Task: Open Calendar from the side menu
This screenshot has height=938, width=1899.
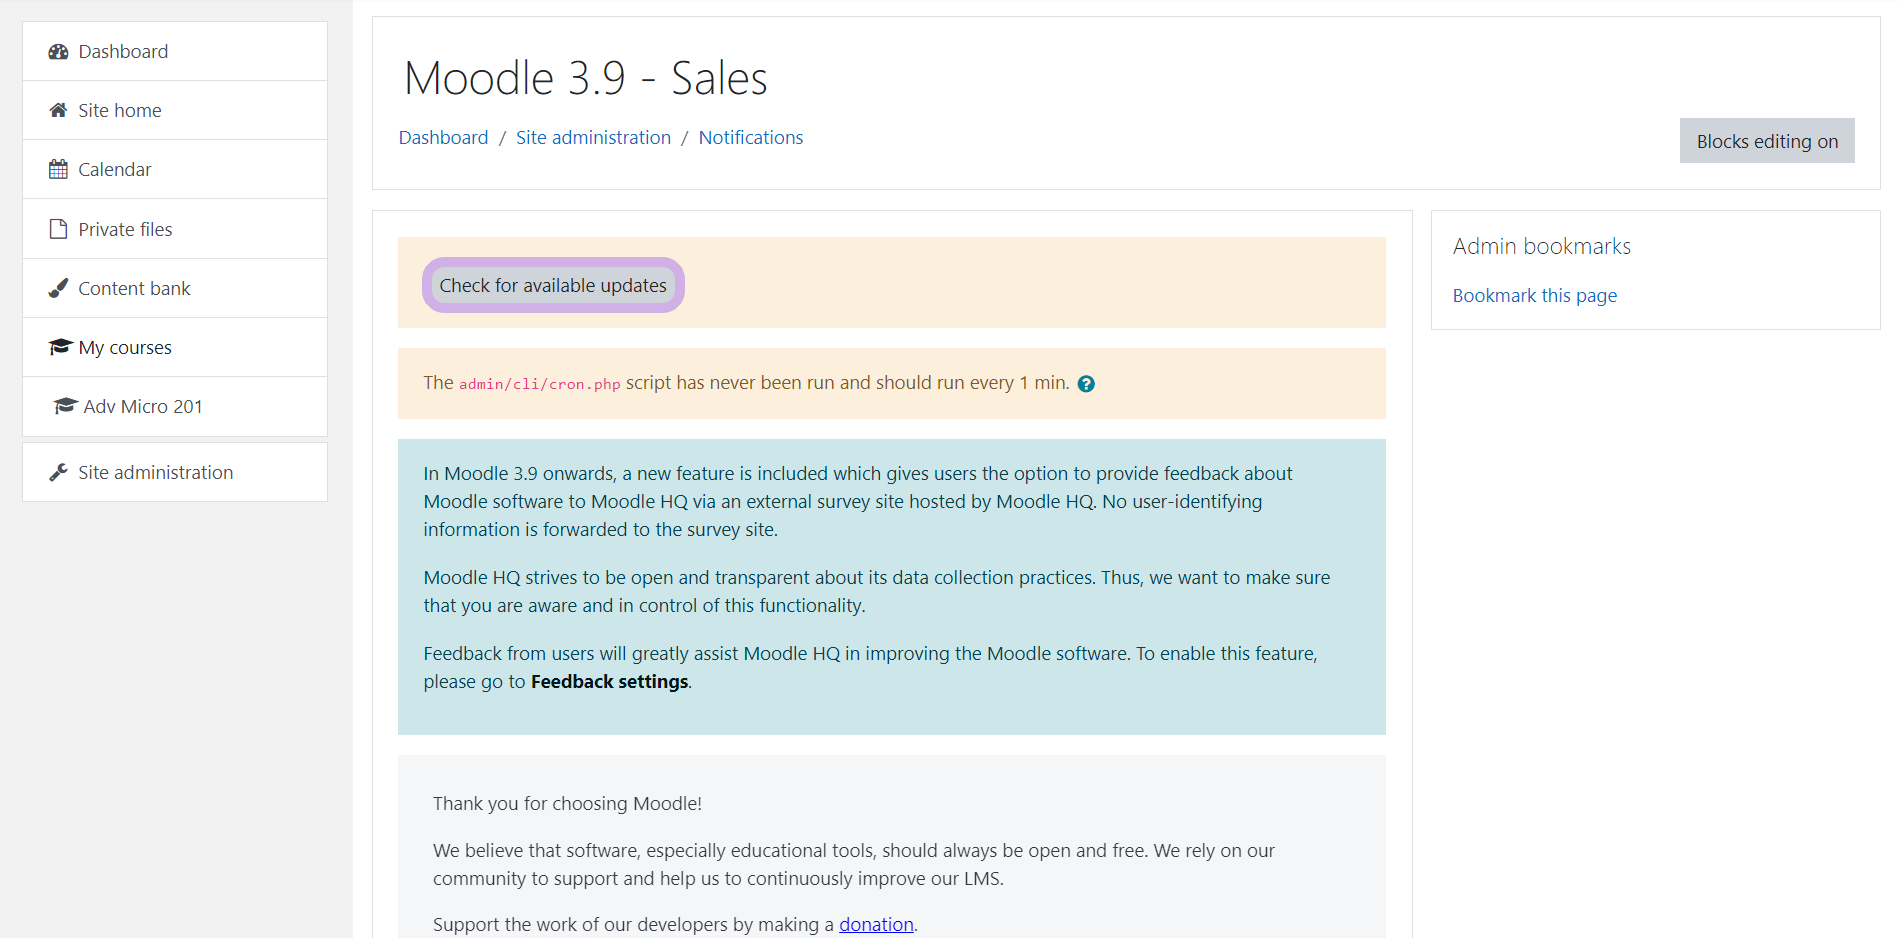Action: [115, 170]
